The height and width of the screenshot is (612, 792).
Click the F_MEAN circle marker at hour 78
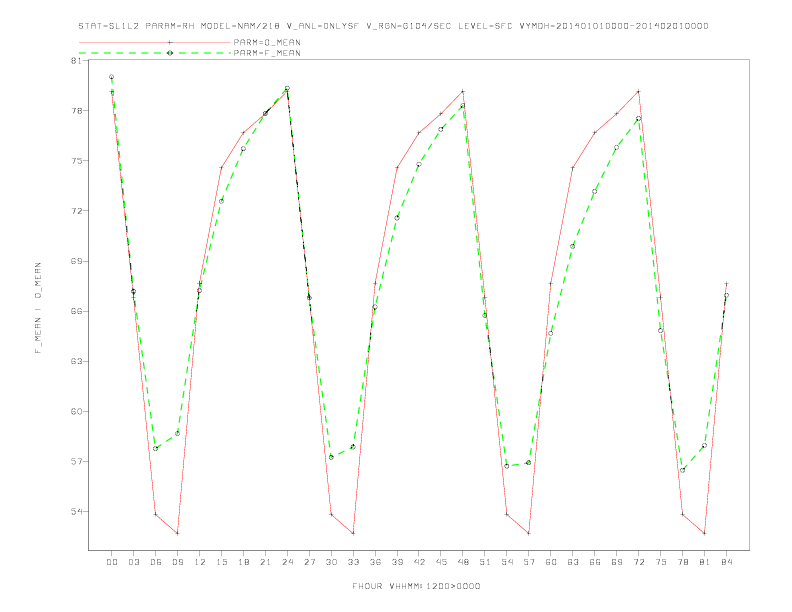(x=682, y=470)
